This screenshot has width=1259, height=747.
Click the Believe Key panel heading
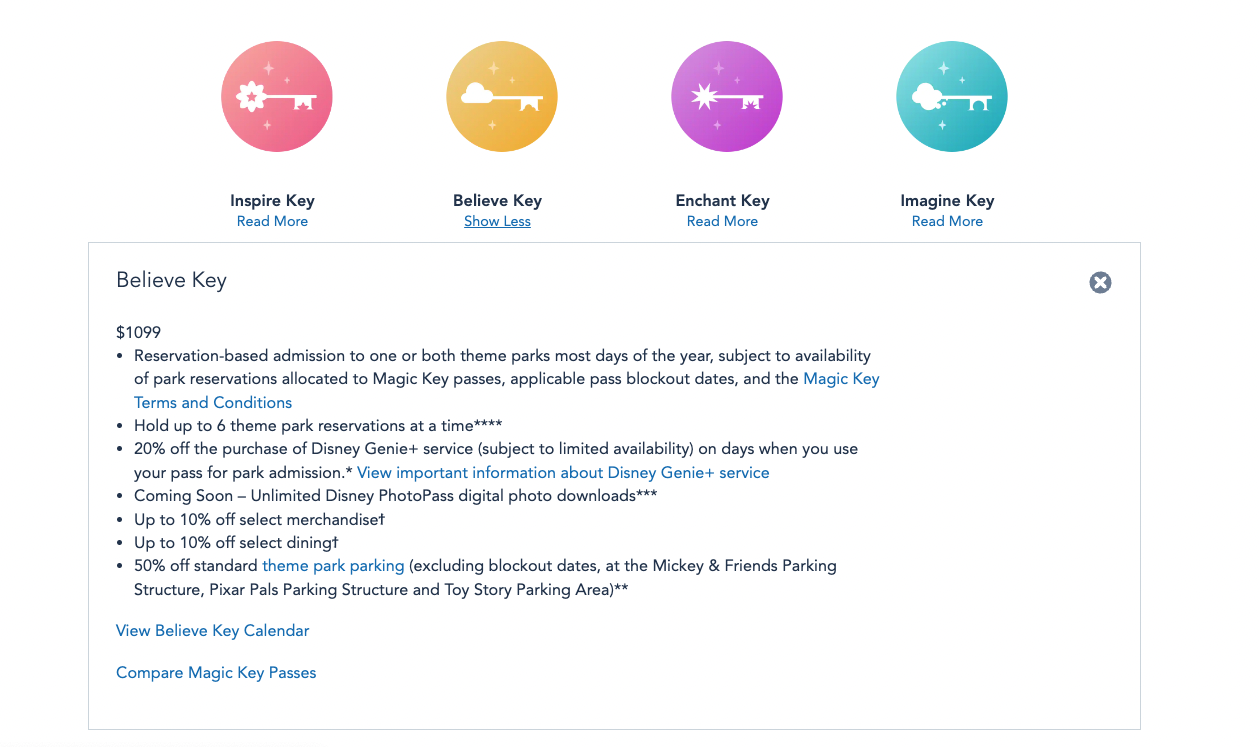point(171,281)
